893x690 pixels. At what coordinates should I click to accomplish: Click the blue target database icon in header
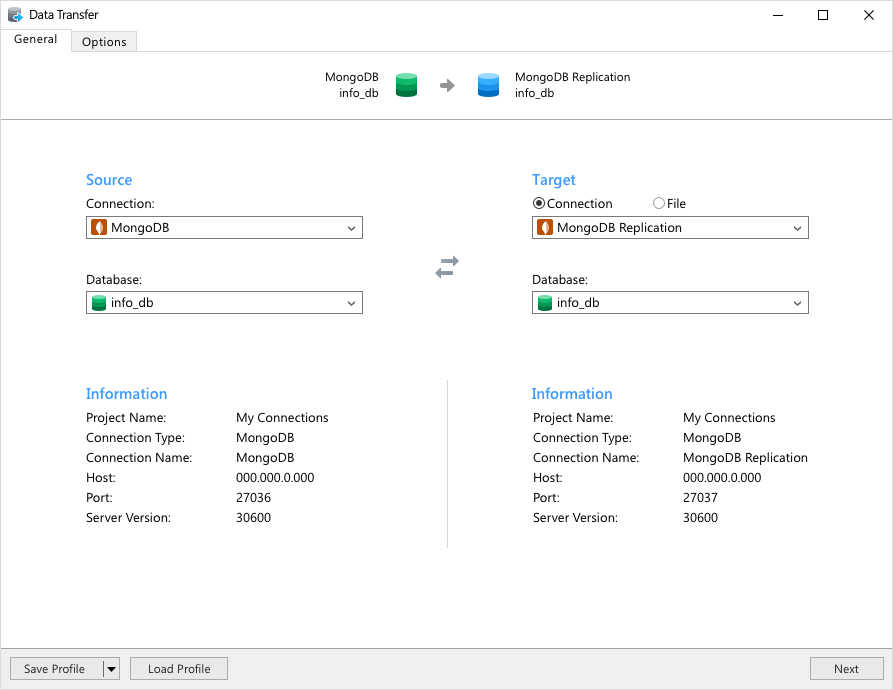click(488, 85)
